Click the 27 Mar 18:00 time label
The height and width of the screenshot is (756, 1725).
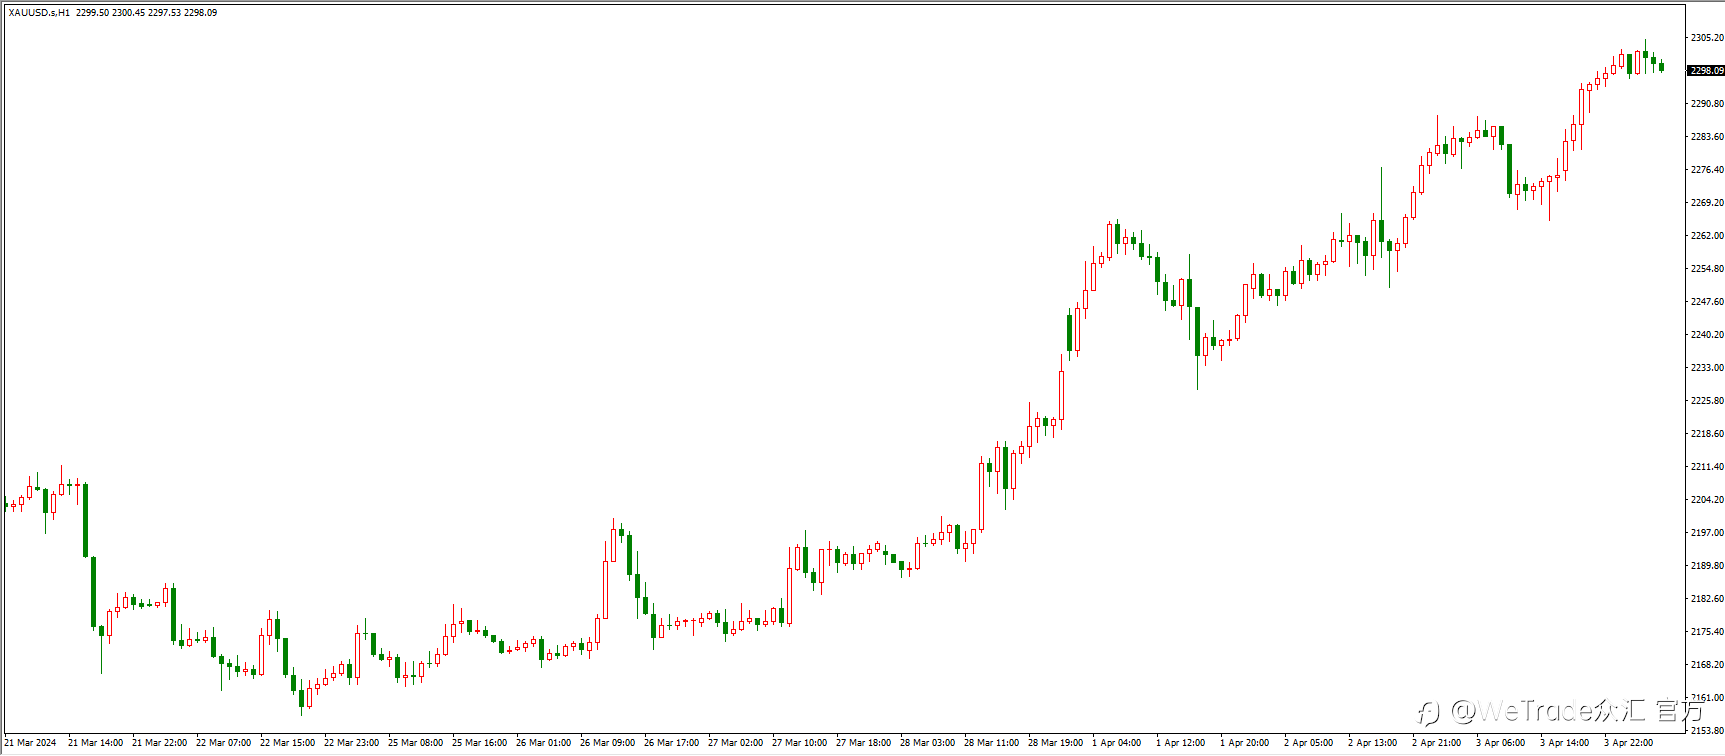[863, 743]
